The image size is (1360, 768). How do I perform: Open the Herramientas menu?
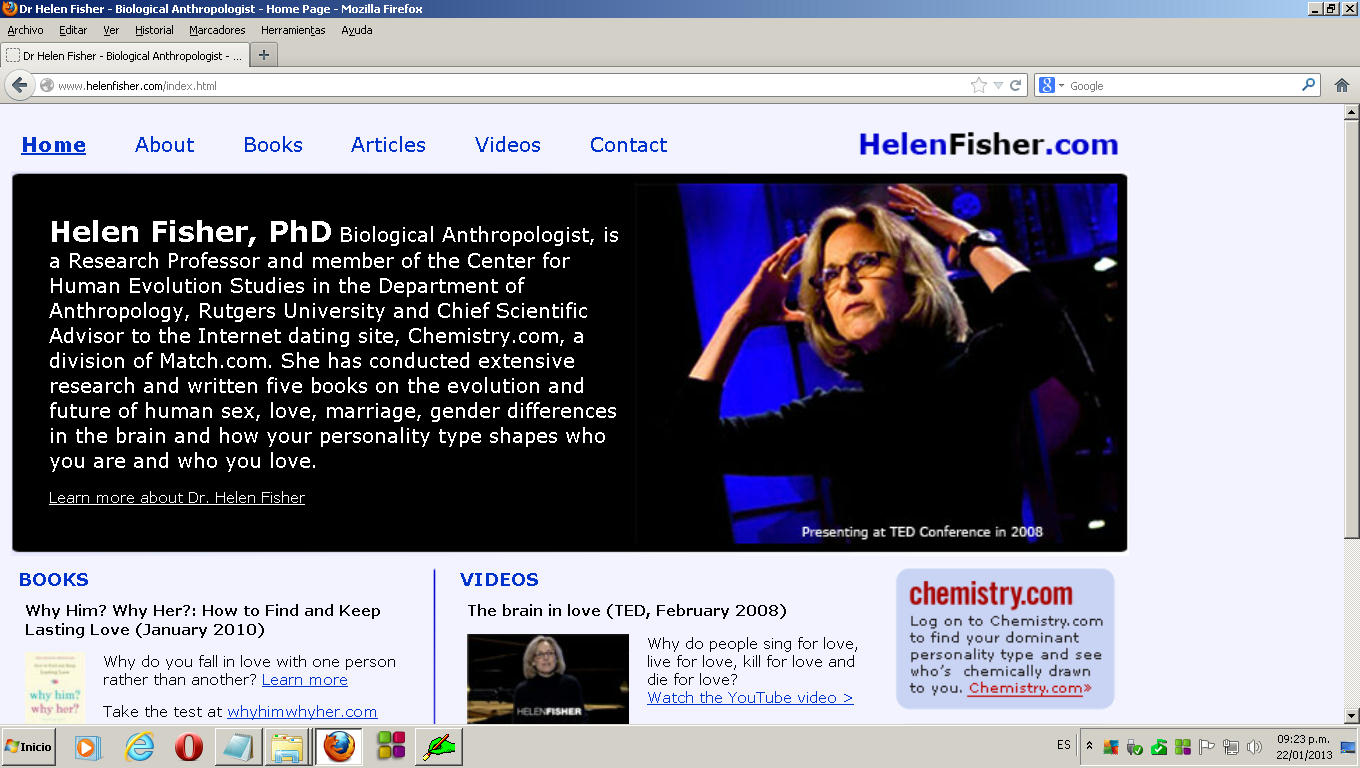293,30
